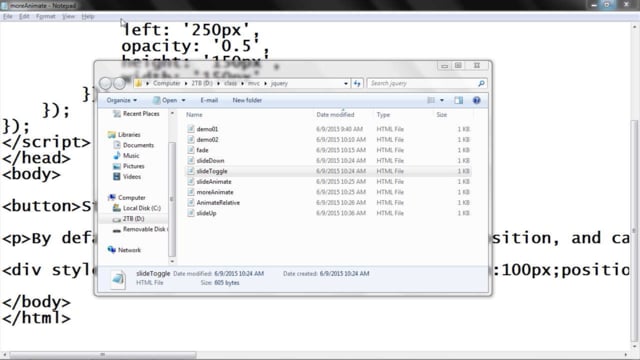The width and height of the screenshot is (640, 360).
Task: Sort files by the Name column header
Action: (x=194, y=115)
